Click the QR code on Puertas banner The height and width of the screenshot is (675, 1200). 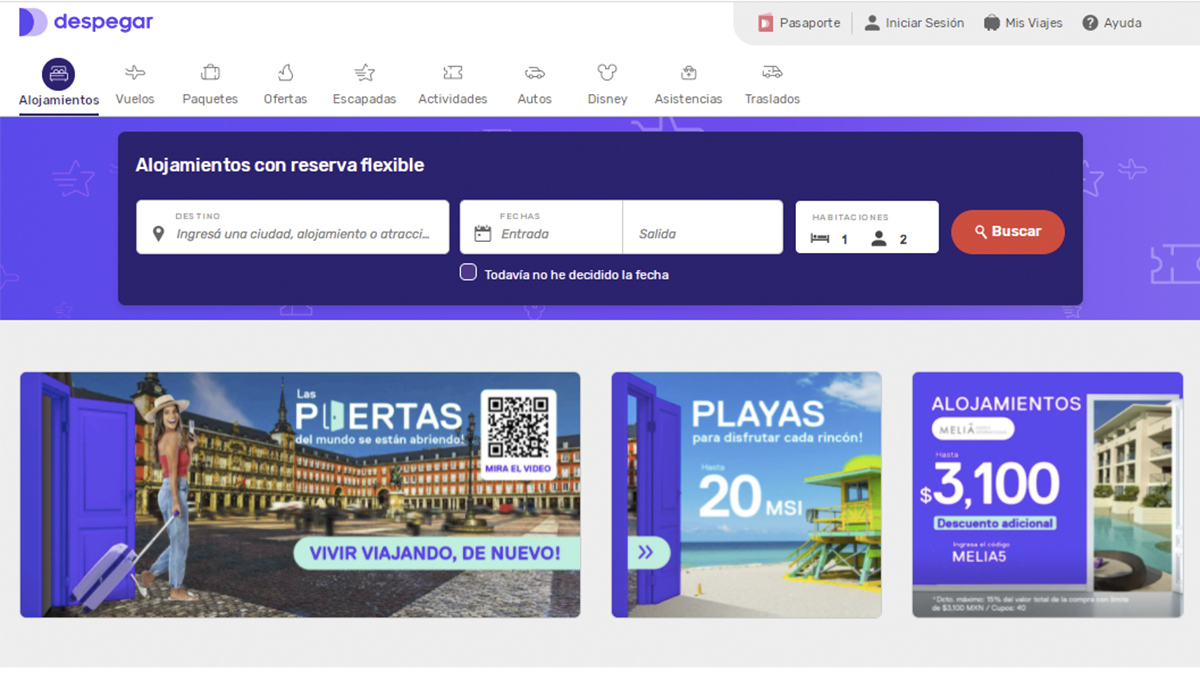[x=518, y=425]
